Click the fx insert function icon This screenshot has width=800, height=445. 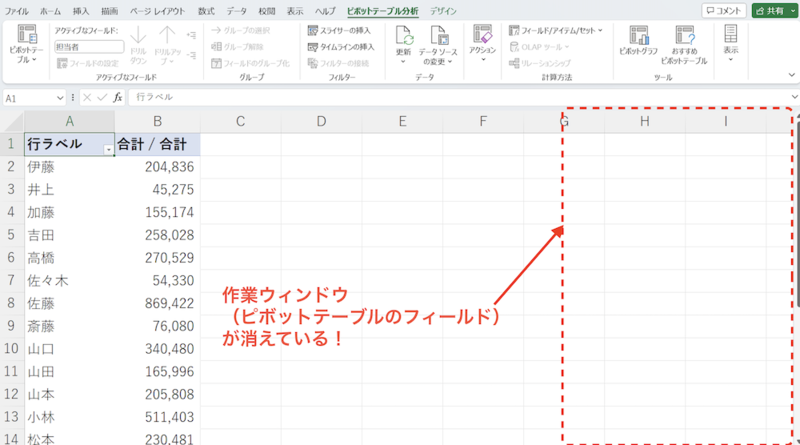coord(118,97)
